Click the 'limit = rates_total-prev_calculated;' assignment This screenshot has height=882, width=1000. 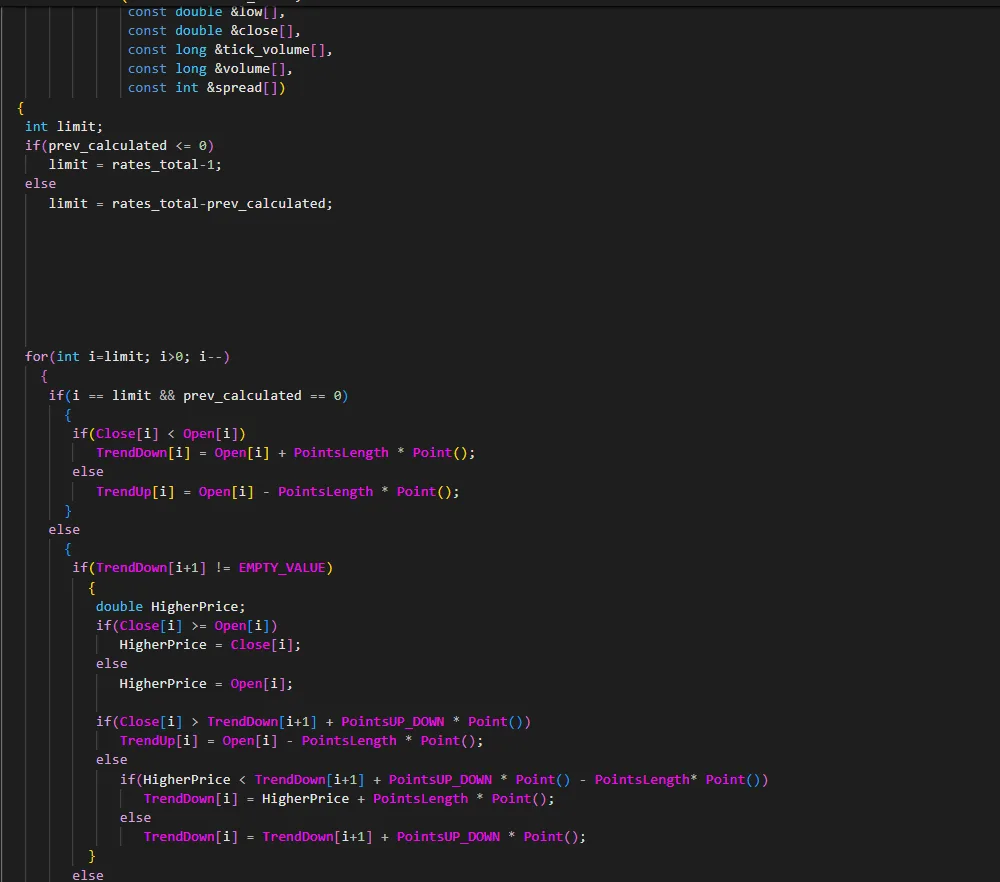191,203
